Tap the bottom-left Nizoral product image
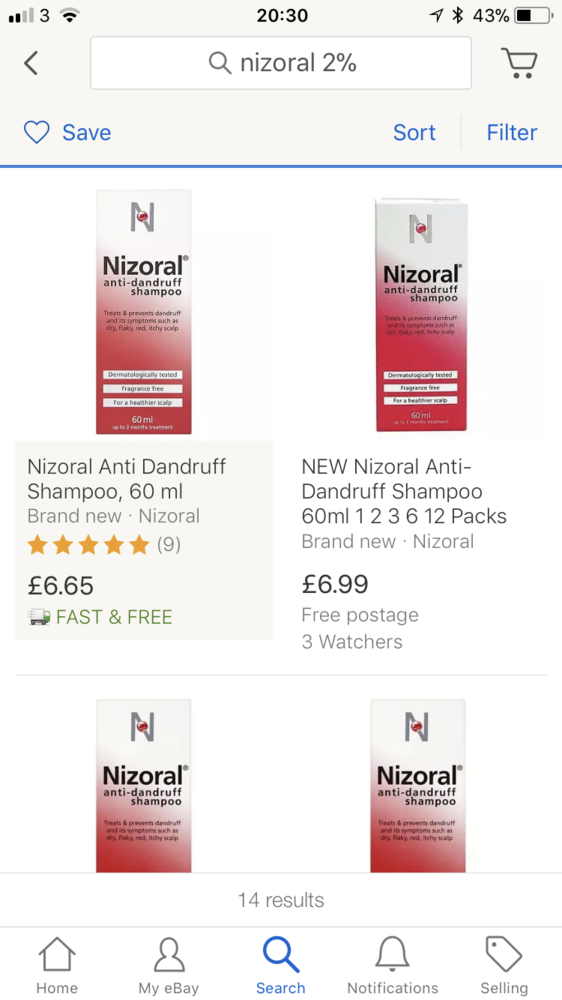 coord(144,786)
